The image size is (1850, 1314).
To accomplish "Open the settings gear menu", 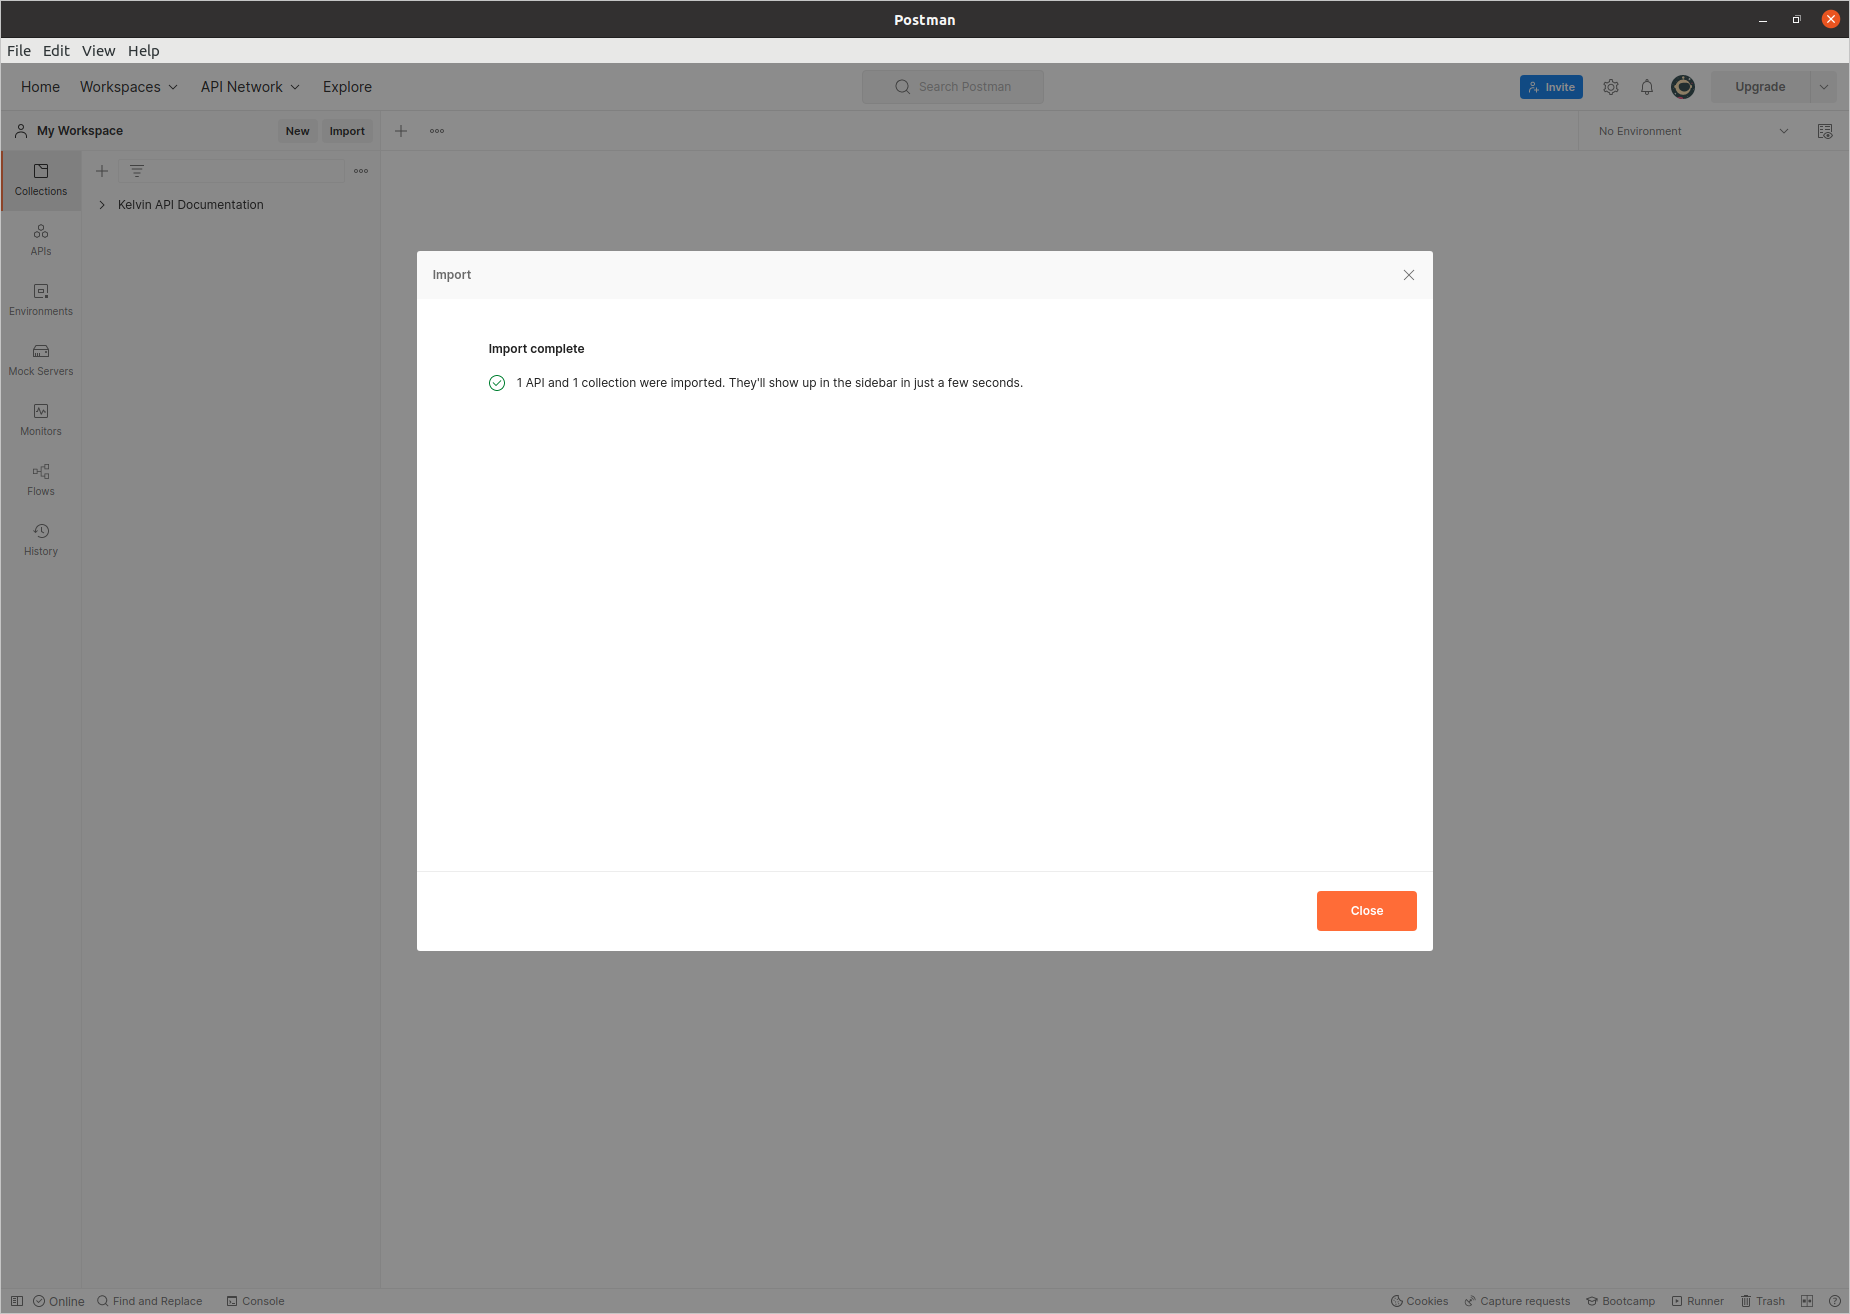I will coord(1611,87).
